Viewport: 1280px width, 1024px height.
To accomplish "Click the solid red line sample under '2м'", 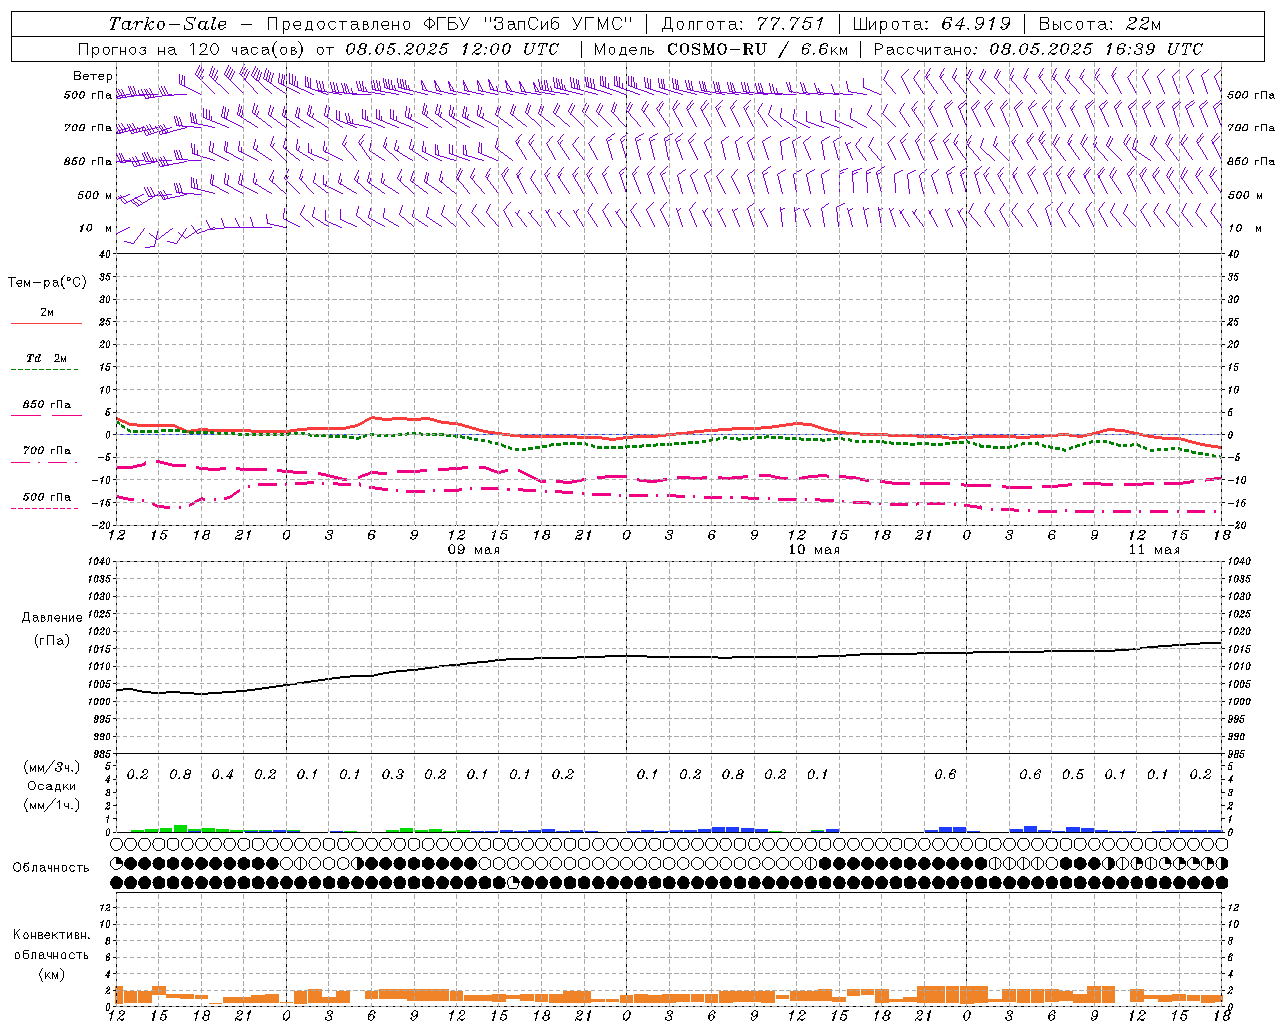I will pyautogui.click(x=46, y=324).
